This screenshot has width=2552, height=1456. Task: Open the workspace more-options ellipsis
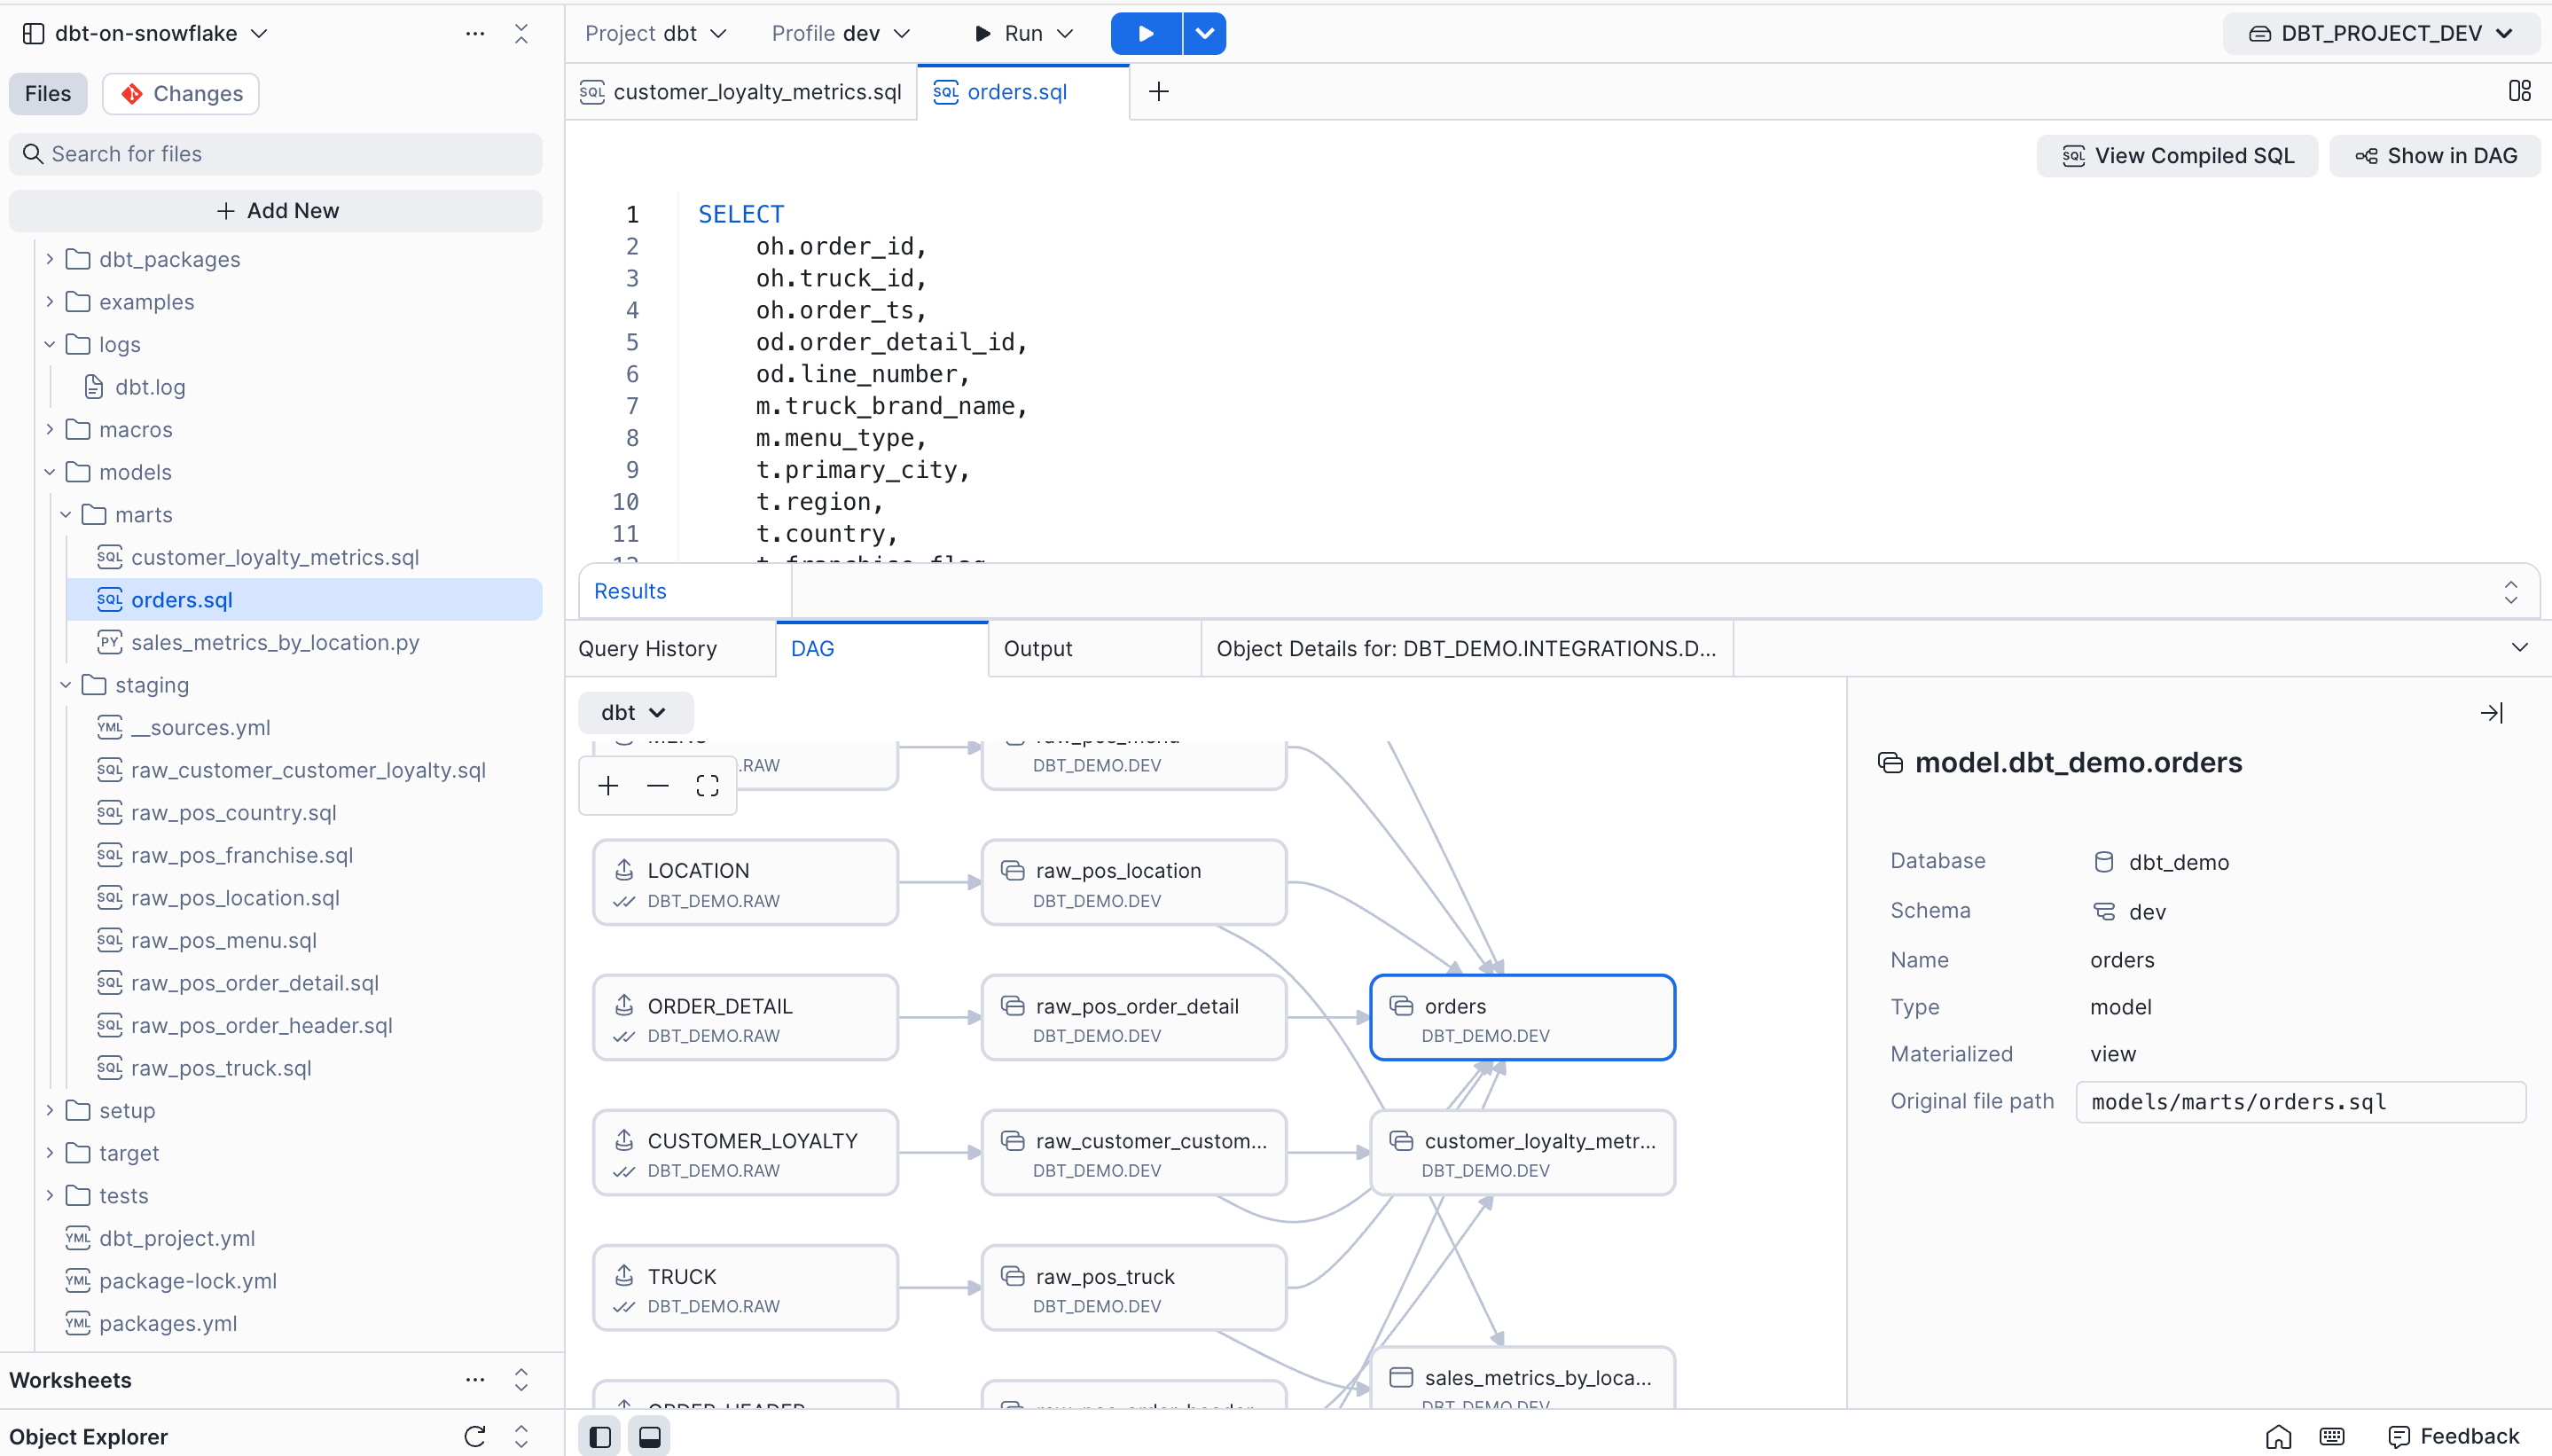pos(475,33)
